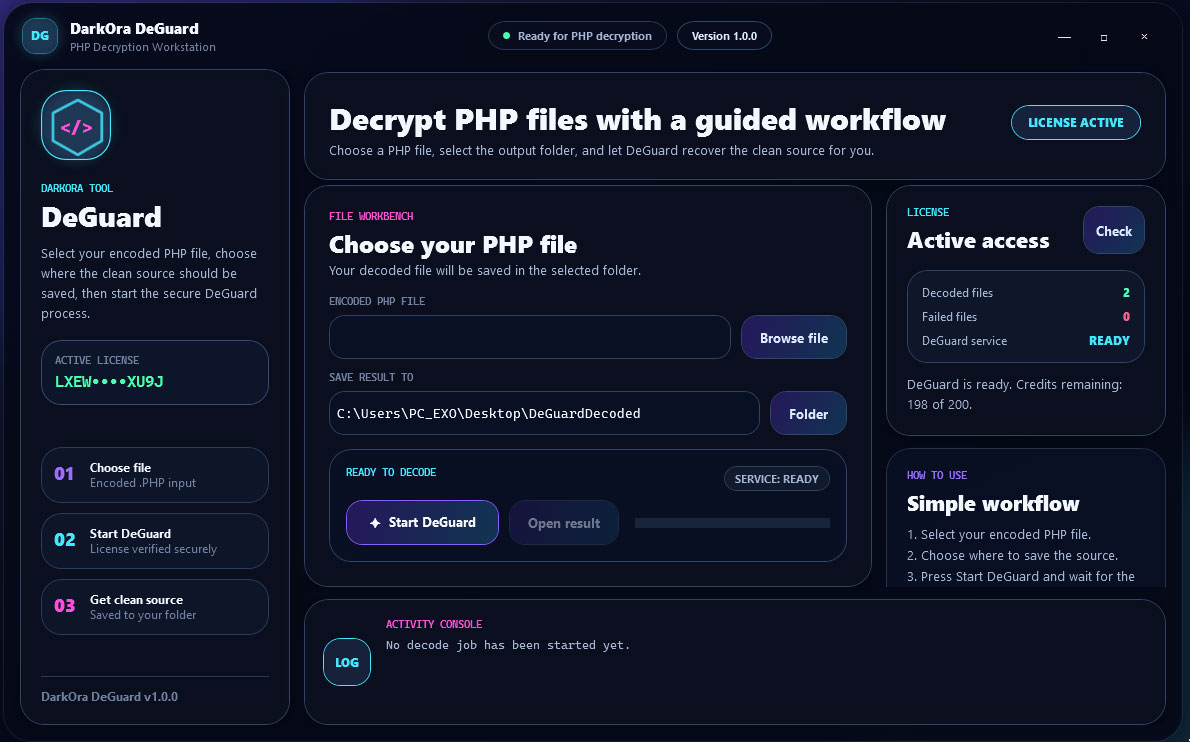
Task: Click the green ready status dot
Action: (506, 36)
